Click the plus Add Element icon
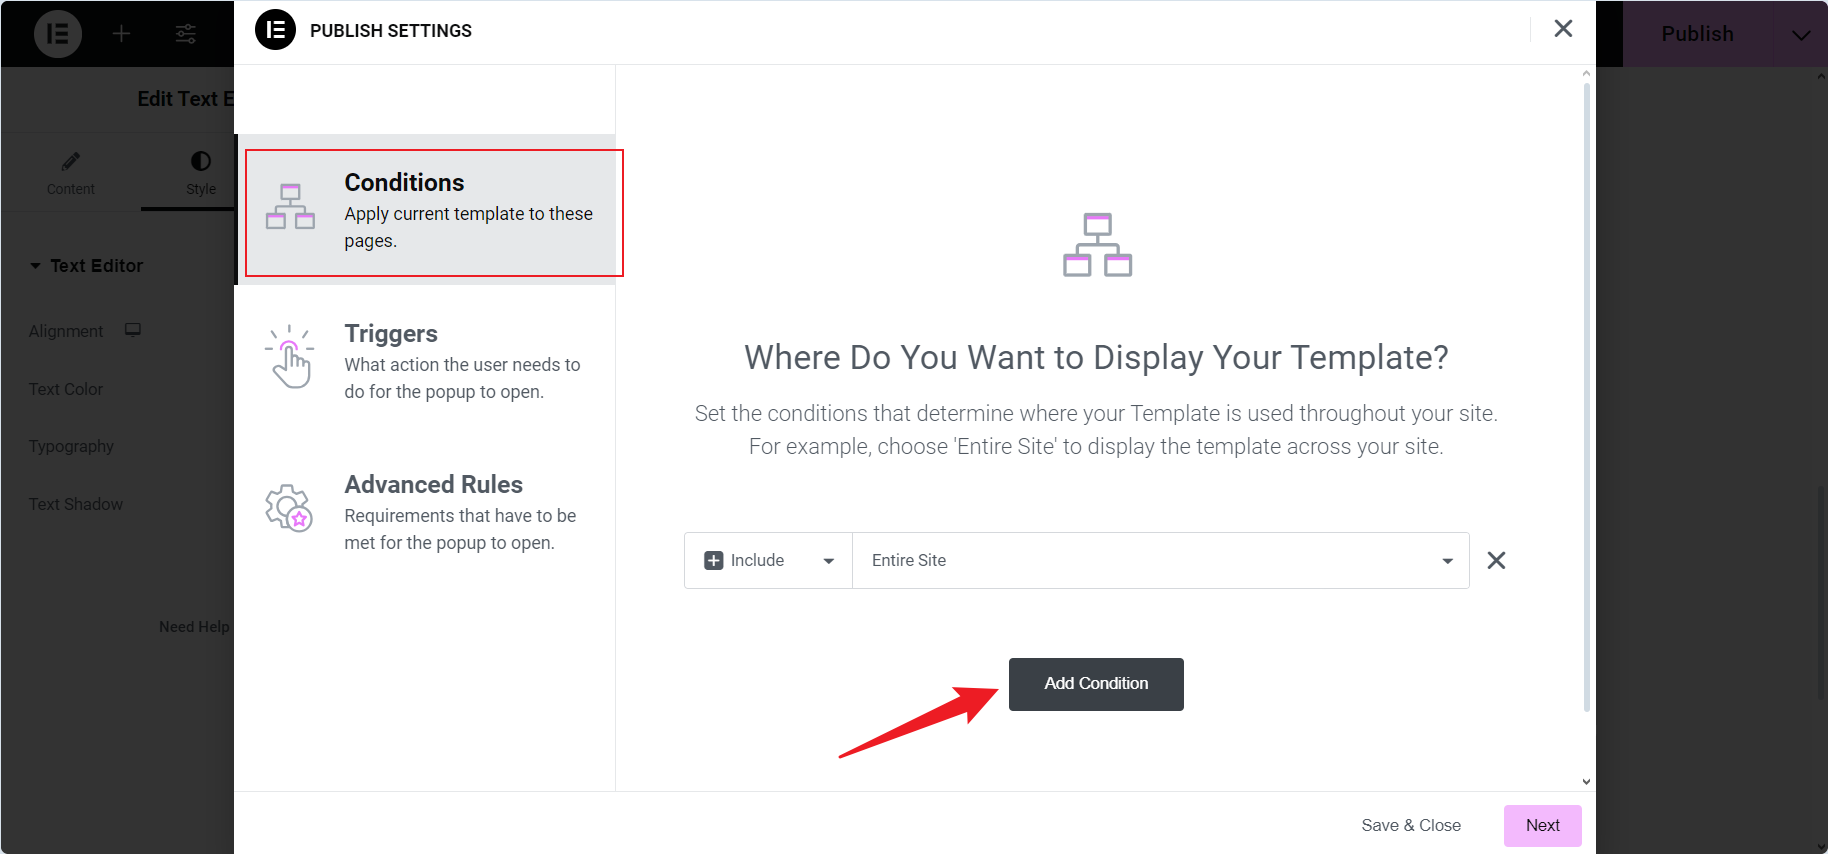The image size is (1828, 854). click(121, 34)
